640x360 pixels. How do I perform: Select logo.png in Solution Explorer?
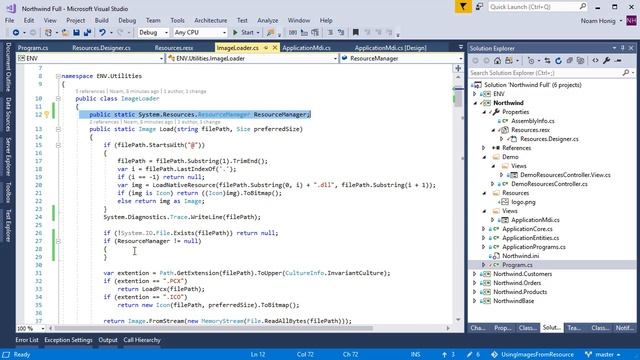point(523,202)
